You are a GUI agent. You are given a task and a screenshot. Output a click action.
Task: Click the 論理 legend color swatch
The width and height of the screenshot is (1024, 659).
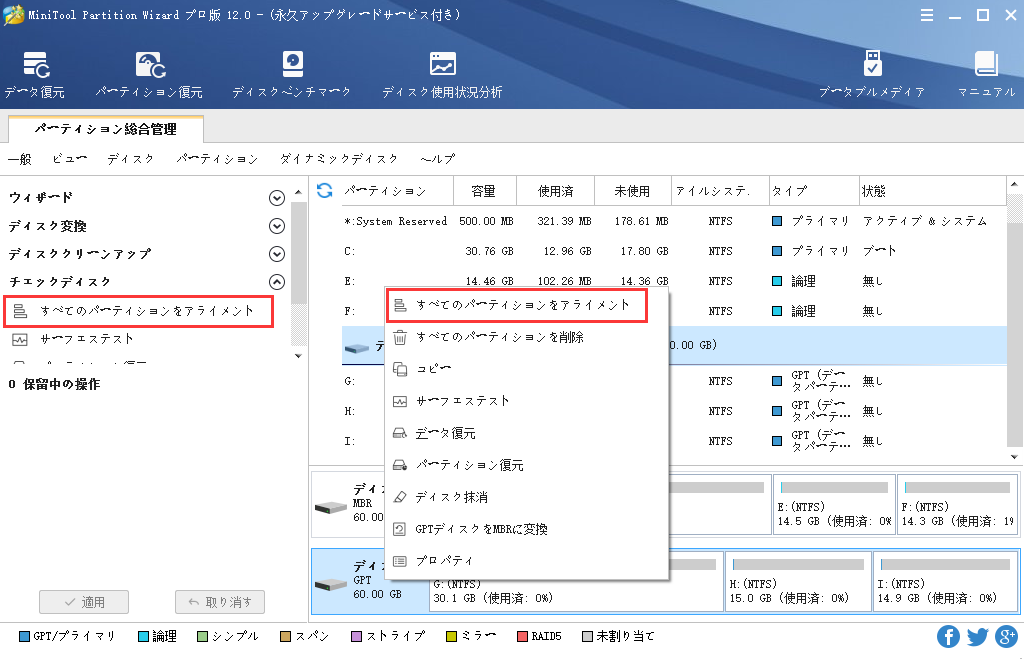143,637
